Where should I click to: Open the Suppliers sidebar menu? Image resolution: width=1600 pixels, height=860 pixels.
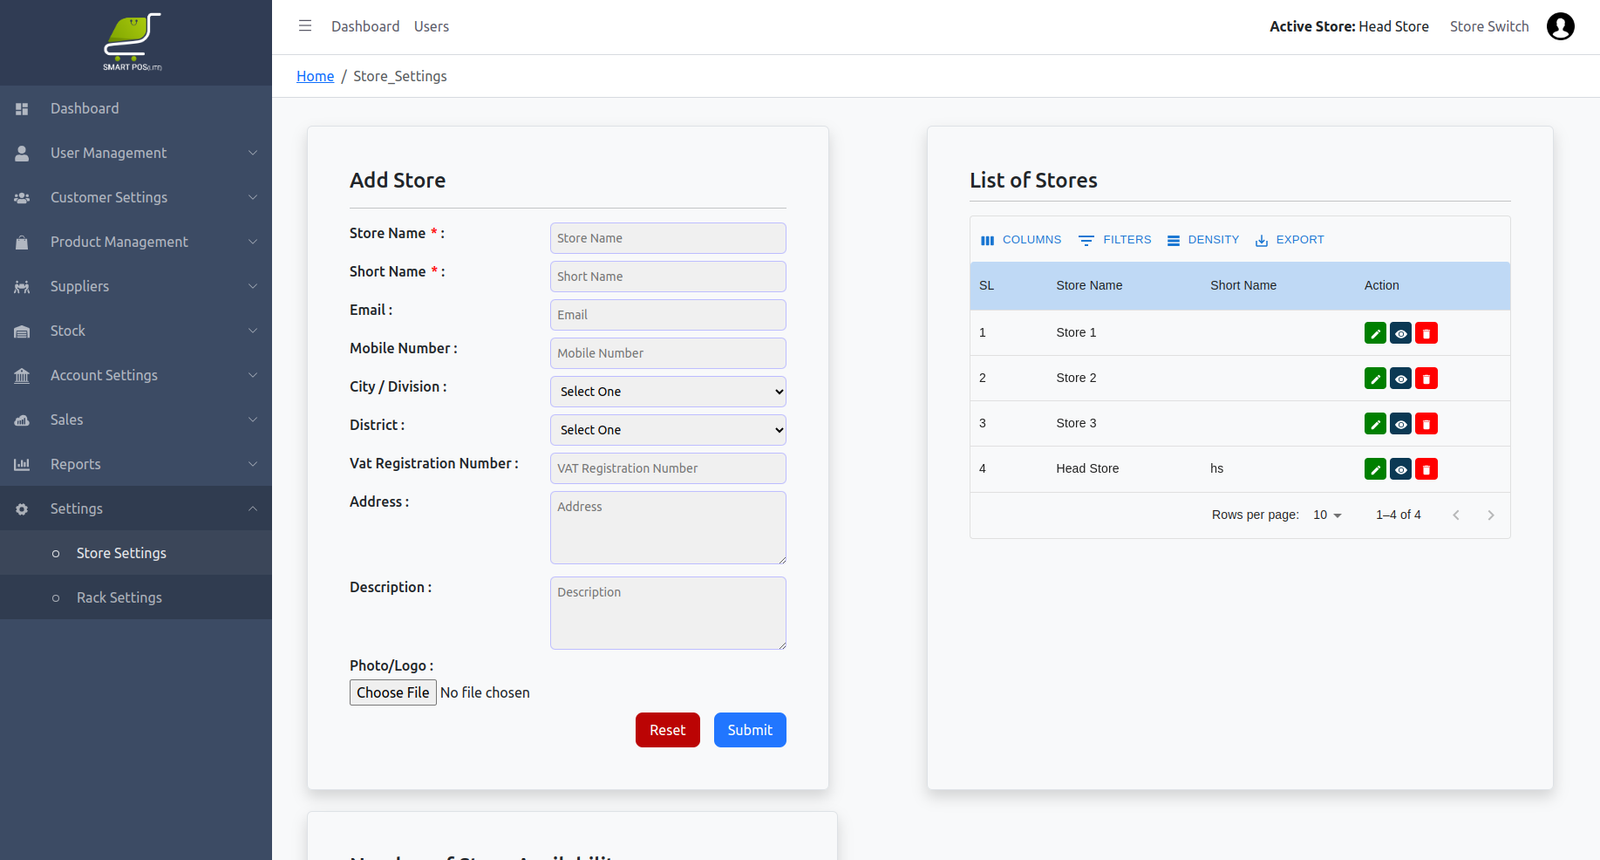click(136, 287)
